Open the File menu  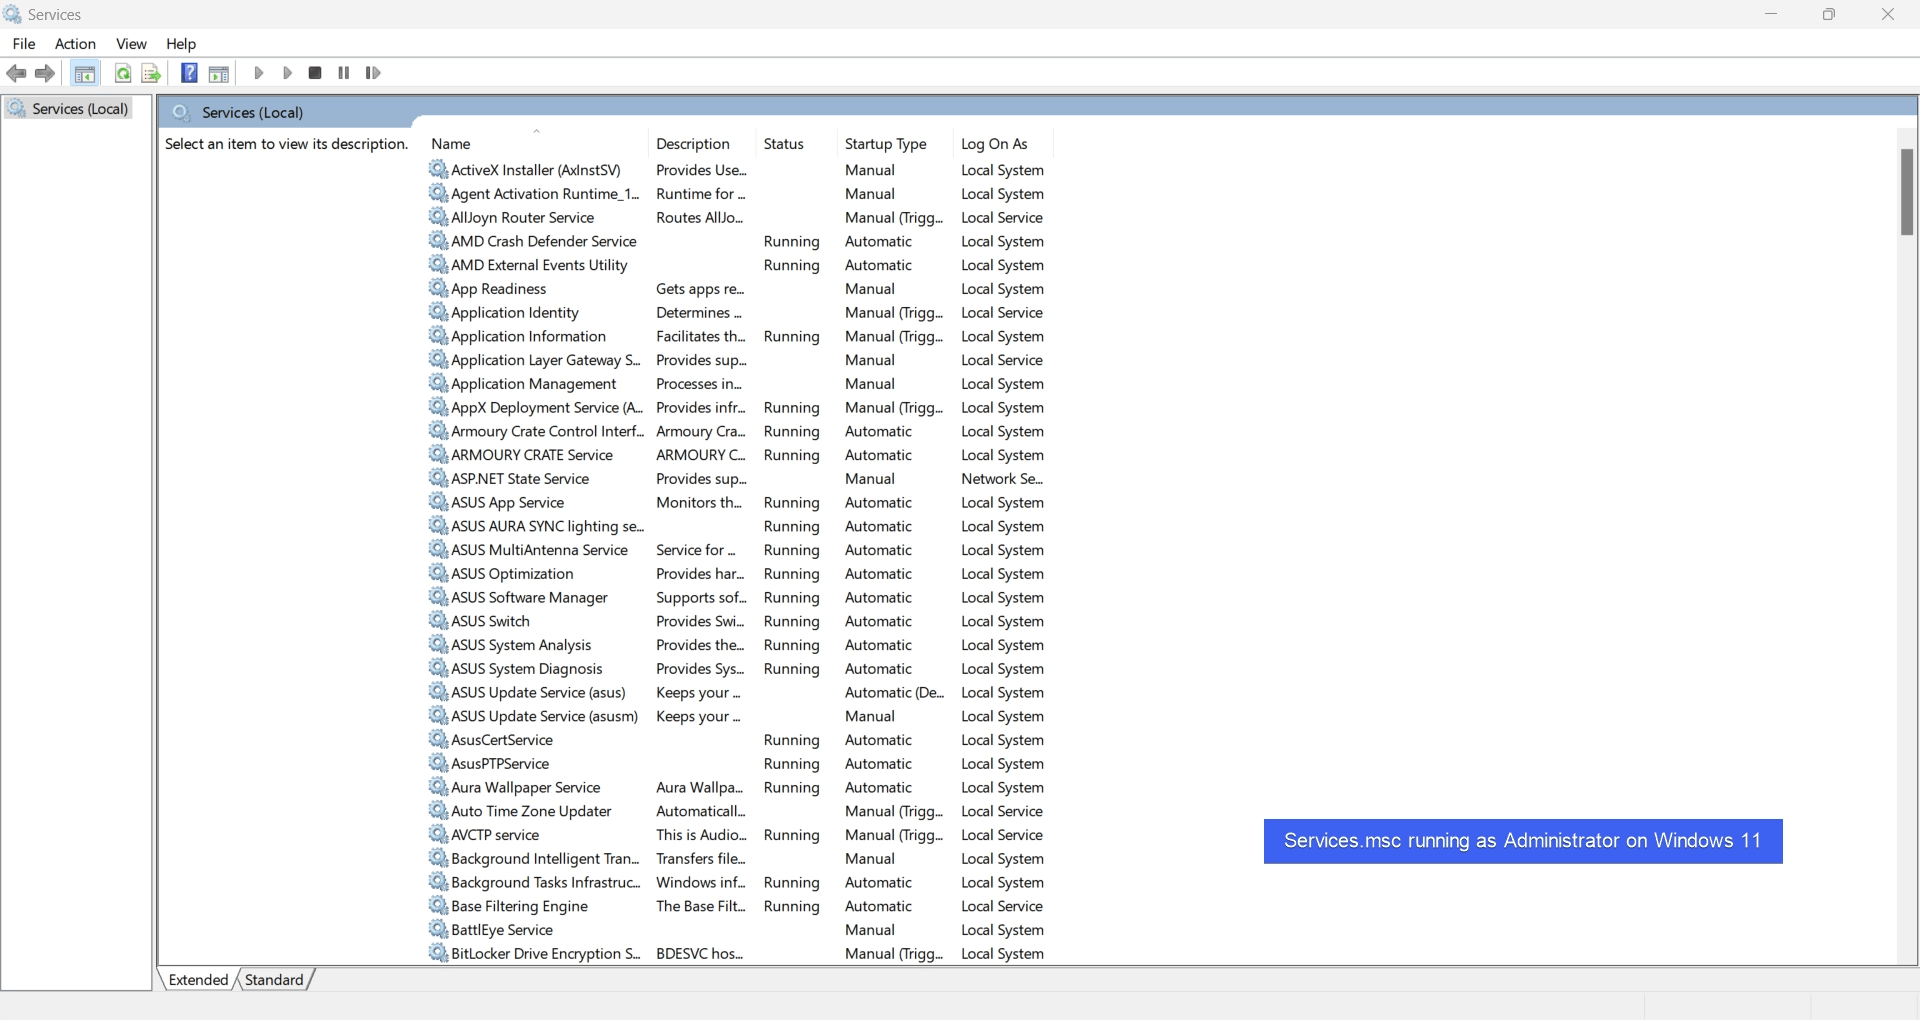click(24, 44)
